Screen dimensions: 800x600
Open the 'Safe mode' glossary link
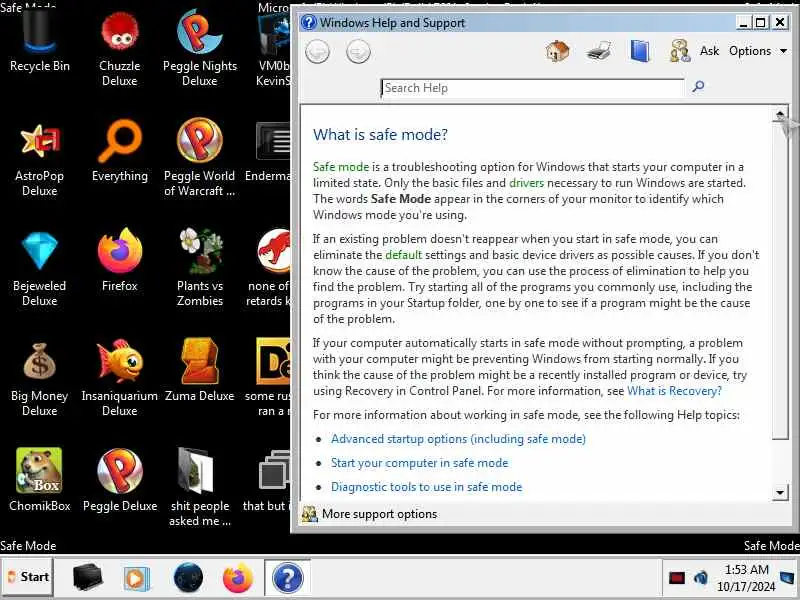coord(341,167)
